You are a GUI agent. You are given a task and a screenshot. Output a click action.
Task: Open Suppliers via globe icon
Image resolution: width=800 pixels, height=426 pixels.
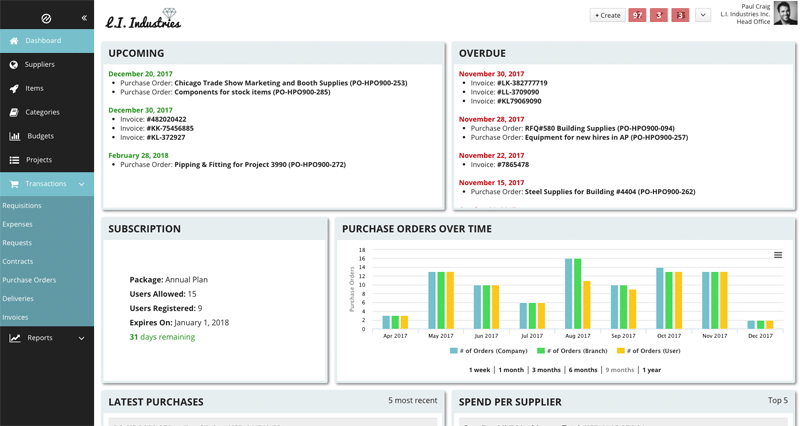pyautogui.click(x=14, y=65)
